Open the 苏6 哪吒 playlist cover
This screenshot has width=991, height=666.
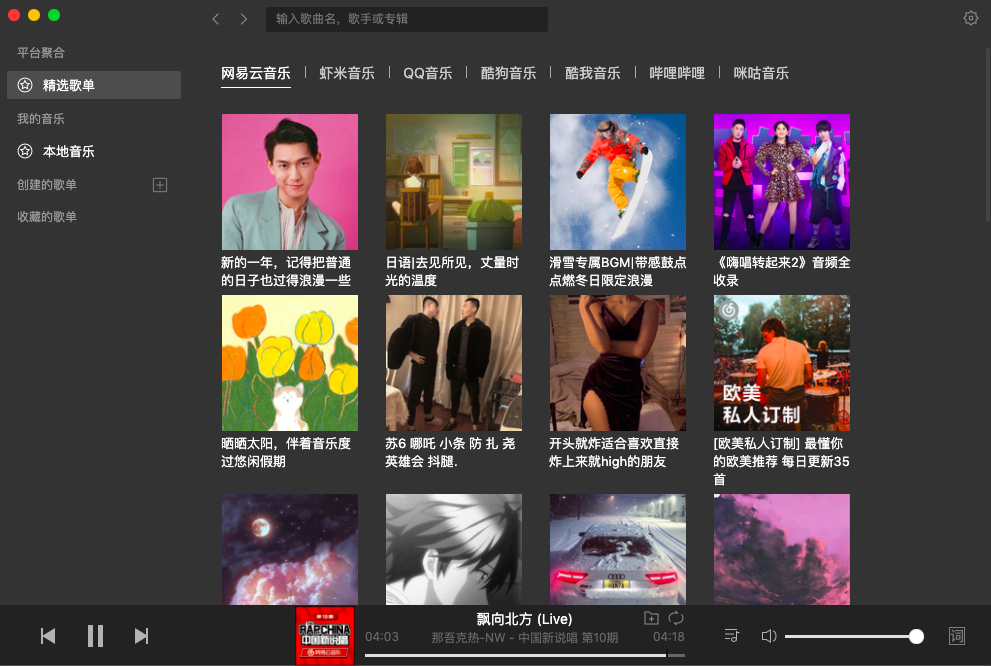click(454, 363)
